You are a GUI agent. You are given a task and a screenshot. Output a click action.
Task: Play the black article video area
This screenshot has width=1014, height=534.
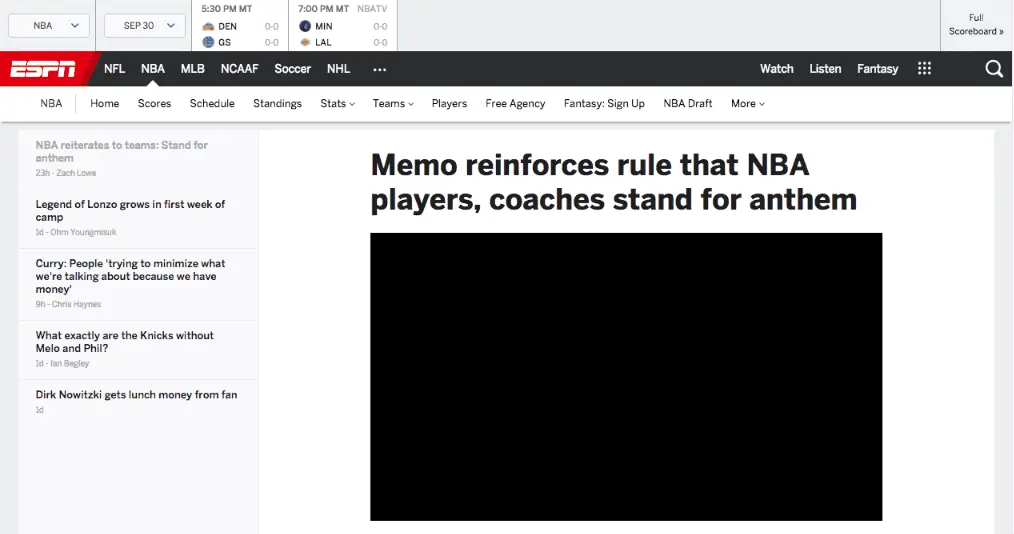click(626, 377)
